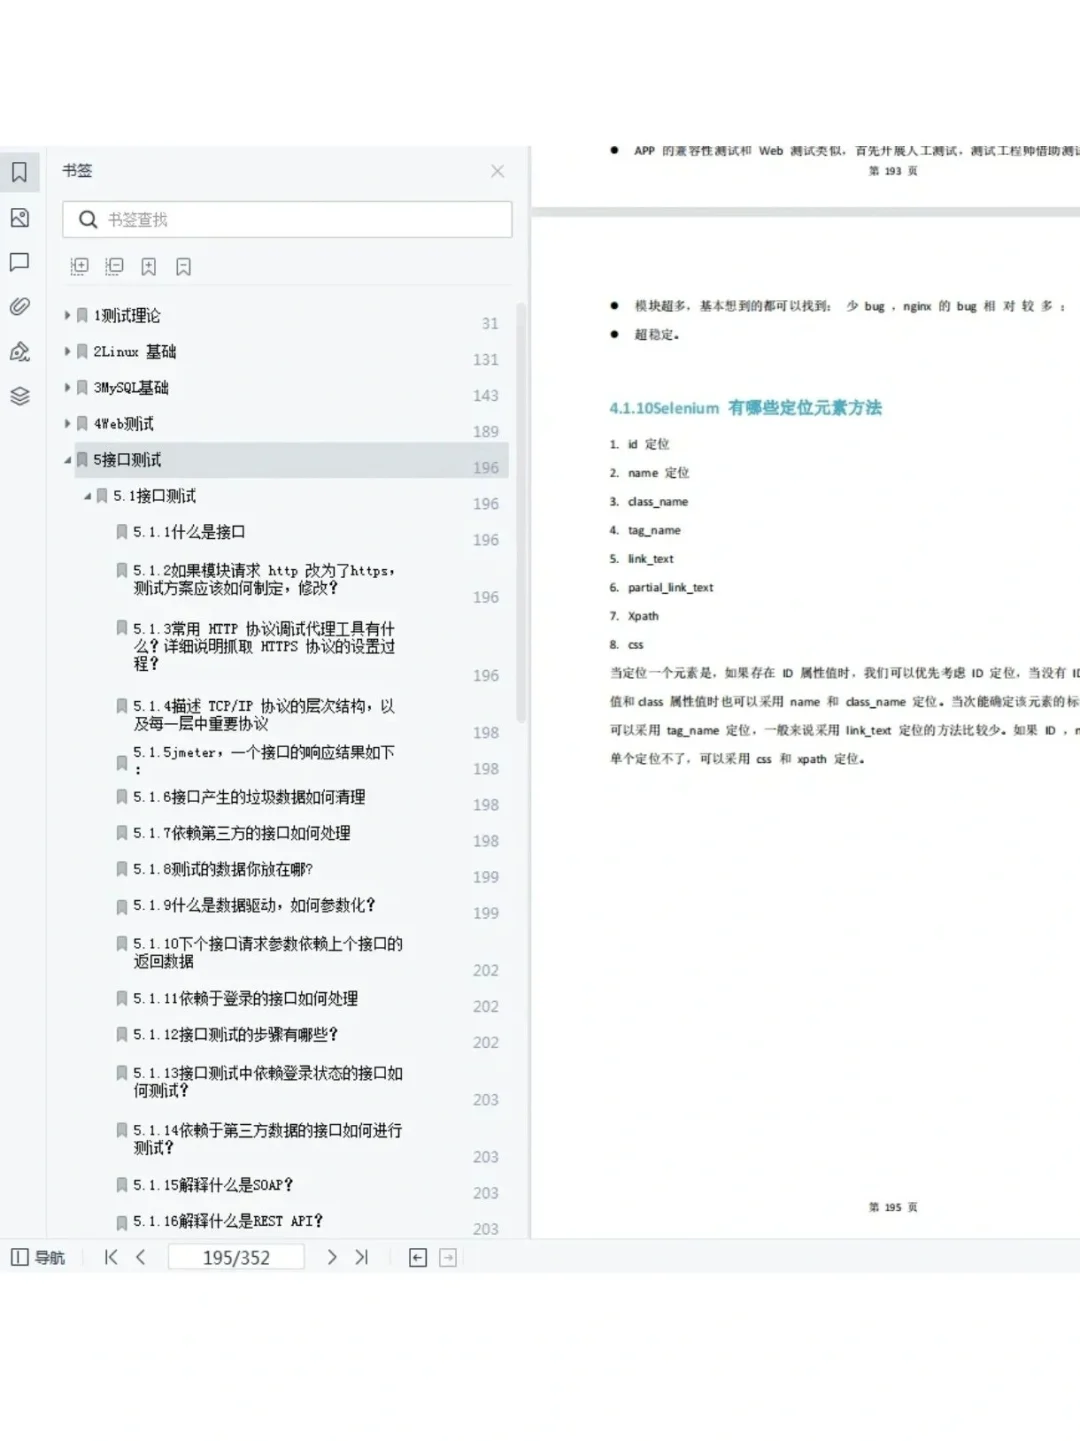Click the add bookmark icon
The height and width of the screenshot is (1441, 1080).
149,266
